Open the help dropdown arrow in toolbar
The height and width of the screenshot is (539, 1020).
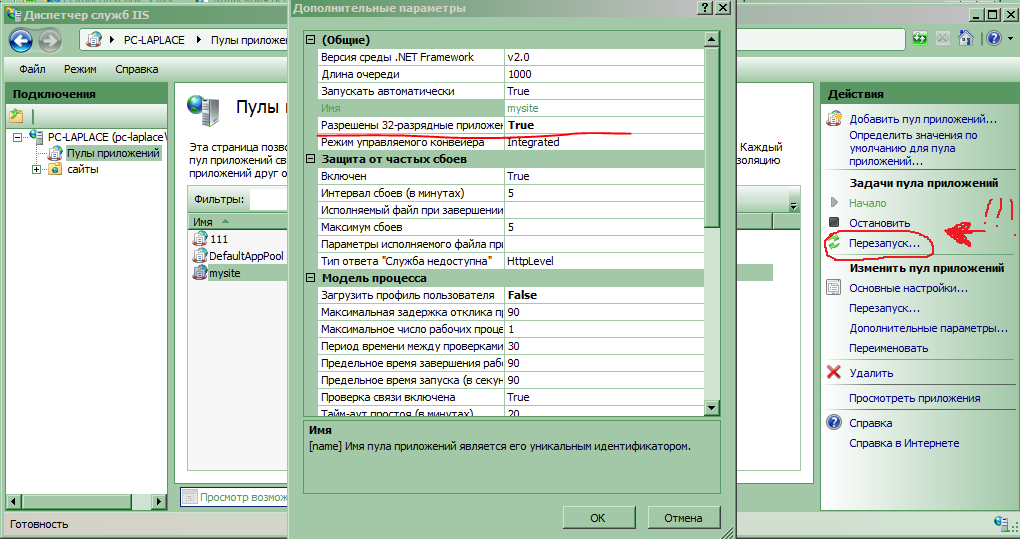click(x=1010, y=38)
